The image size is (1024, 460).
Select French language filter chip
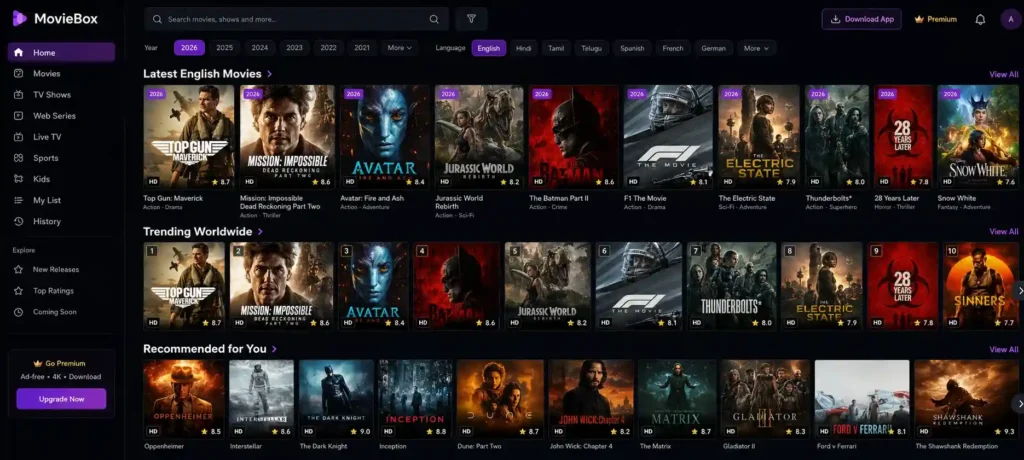(x=673, y=48)
